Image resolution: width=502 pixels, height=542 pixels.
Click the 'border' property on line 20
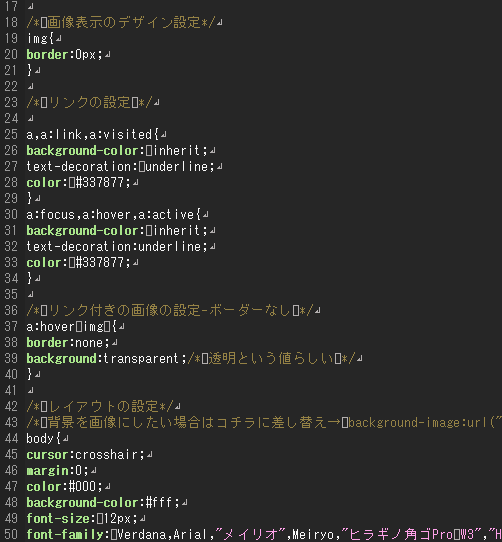(x=47, y=55)
